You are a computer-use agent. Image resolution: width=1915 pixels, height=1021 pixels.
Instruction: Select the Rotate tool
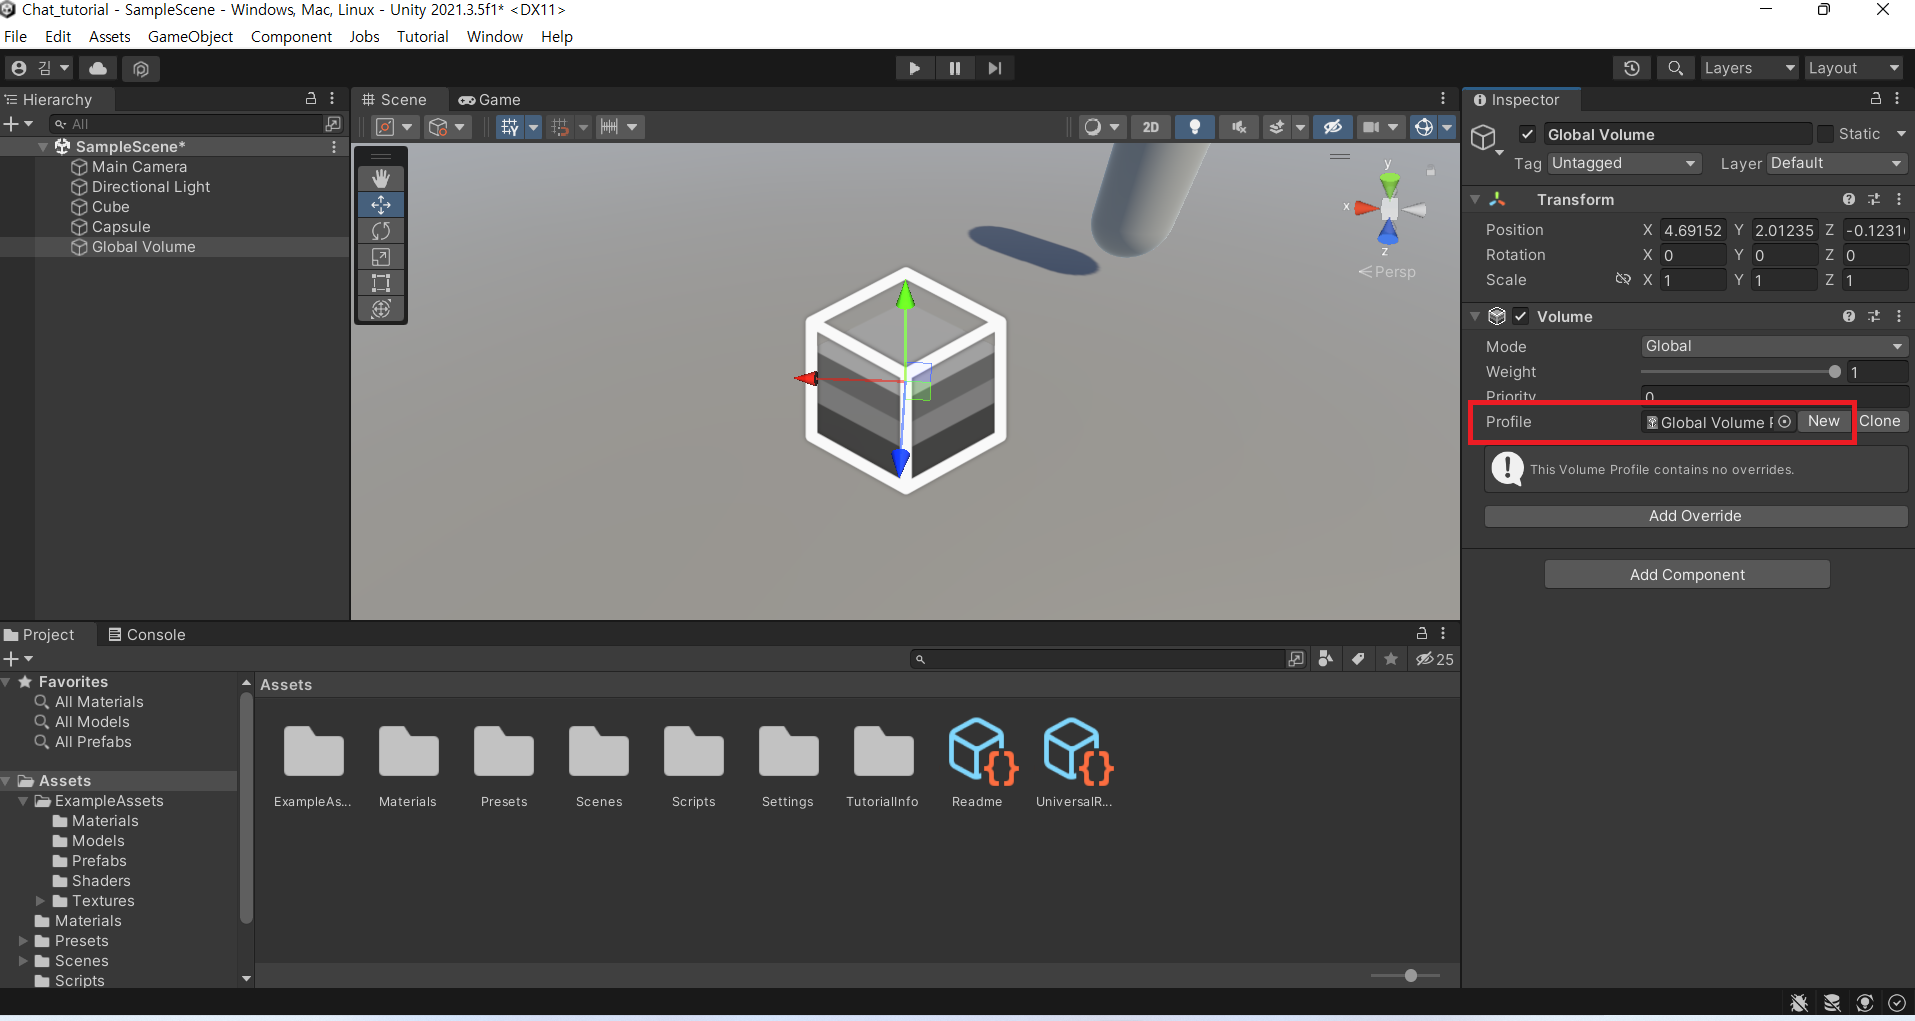click(x=381, y=230)
